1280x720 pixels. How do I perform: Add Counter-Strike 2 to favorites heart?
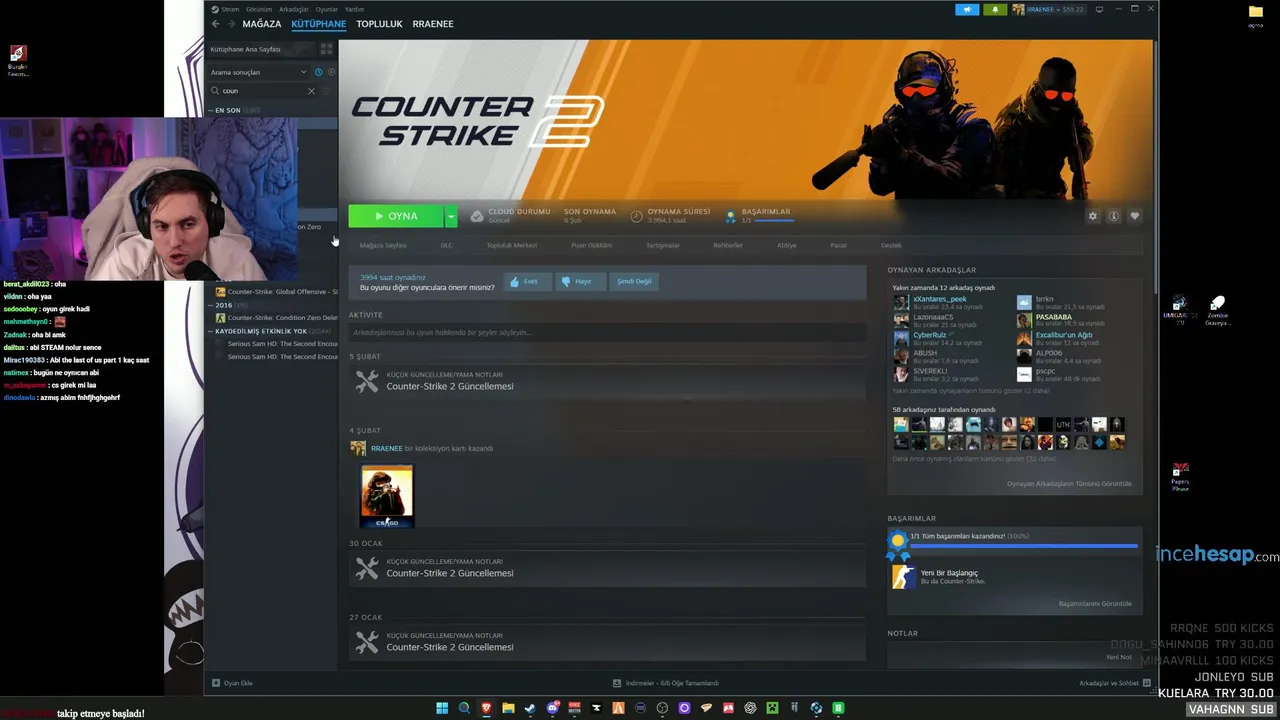(x=1134, y=216)
